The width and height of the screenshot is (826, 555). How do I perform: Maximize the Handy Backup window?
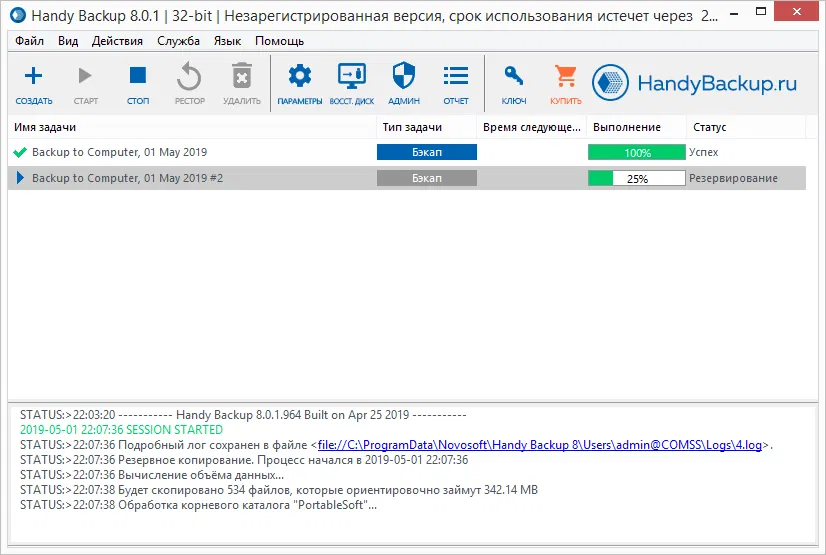(761, 12)
